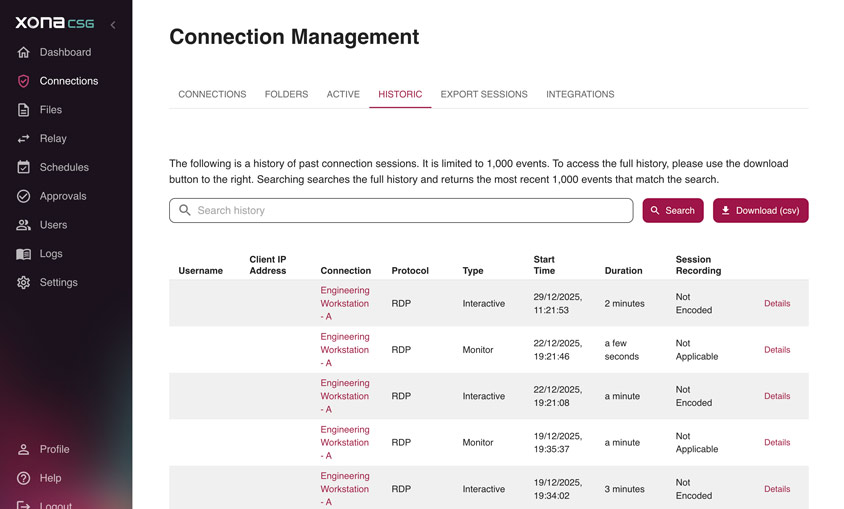This screenshot has height=509, width=844.
Task: Open Logs via its book icon
Action: (24, 254)
